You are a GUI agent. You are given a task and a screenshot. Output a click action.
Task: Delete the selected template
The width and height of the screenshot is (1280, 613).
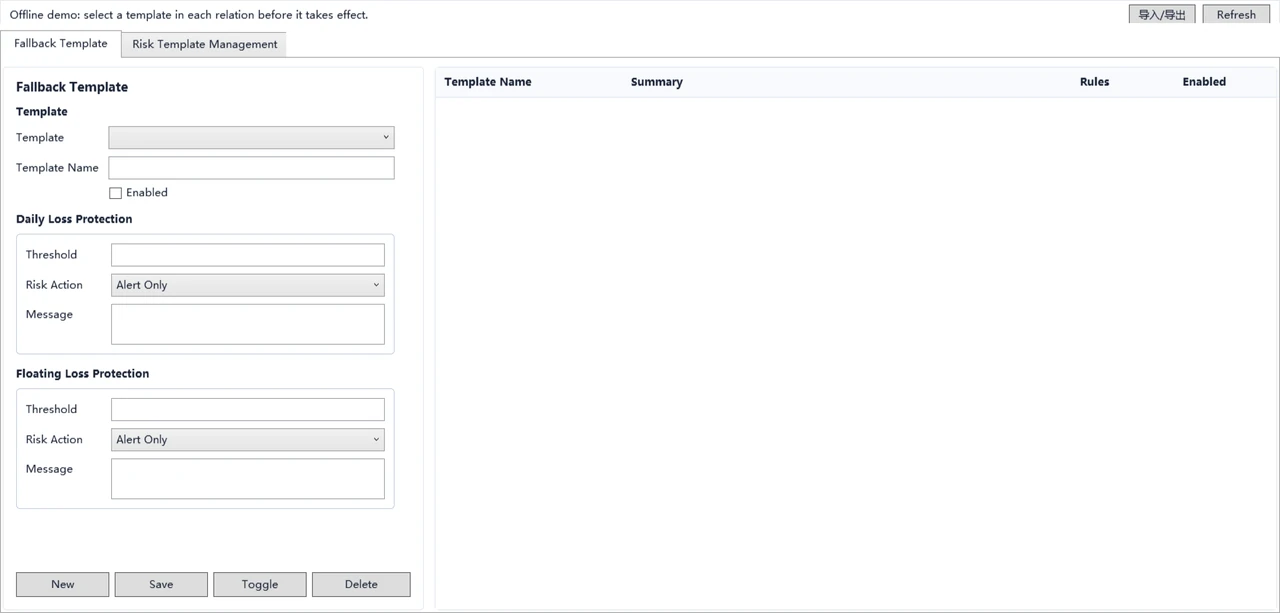pos(361,584)
